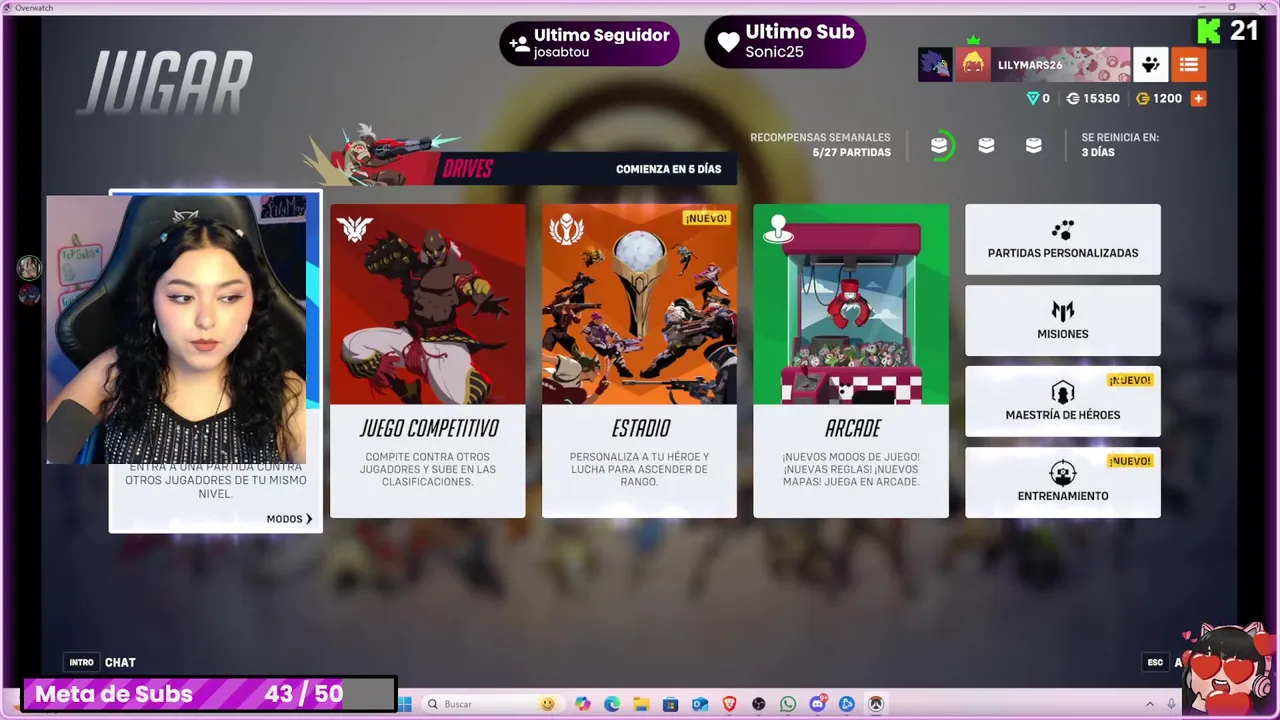Screen dimensions: 1280x720
Task: Click the dark avatar portrait left of LILYMARS26
Action: pos(935,65)
